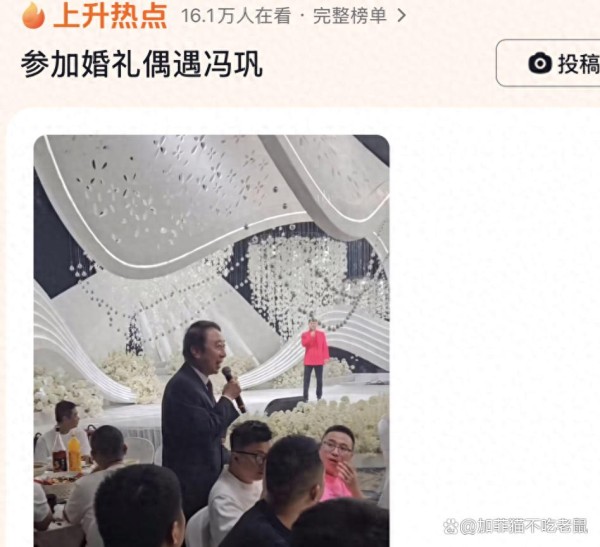Tap the seated guest in pink shirt with glasses
600x547 pixels.
click(340, 463)
